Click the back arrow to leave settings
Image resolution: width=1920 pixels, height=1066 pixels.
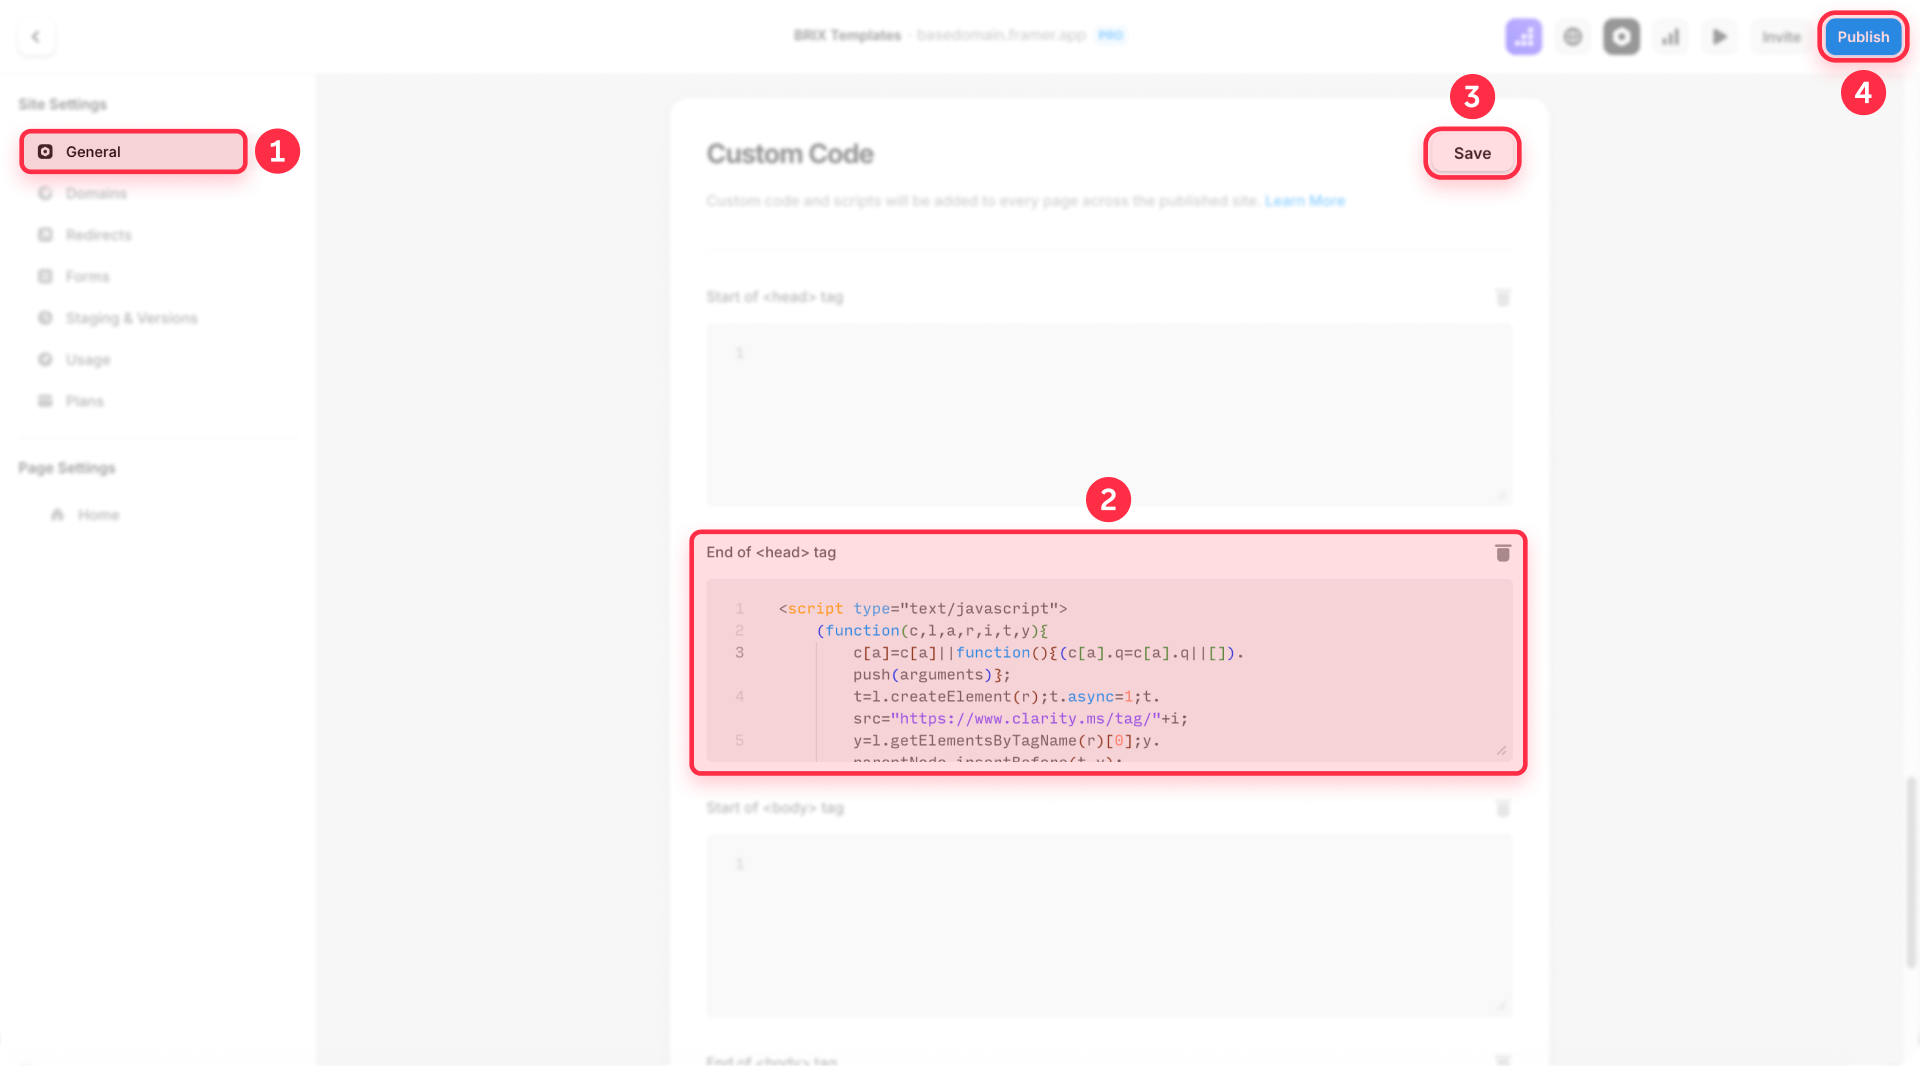tap(36, 36)
